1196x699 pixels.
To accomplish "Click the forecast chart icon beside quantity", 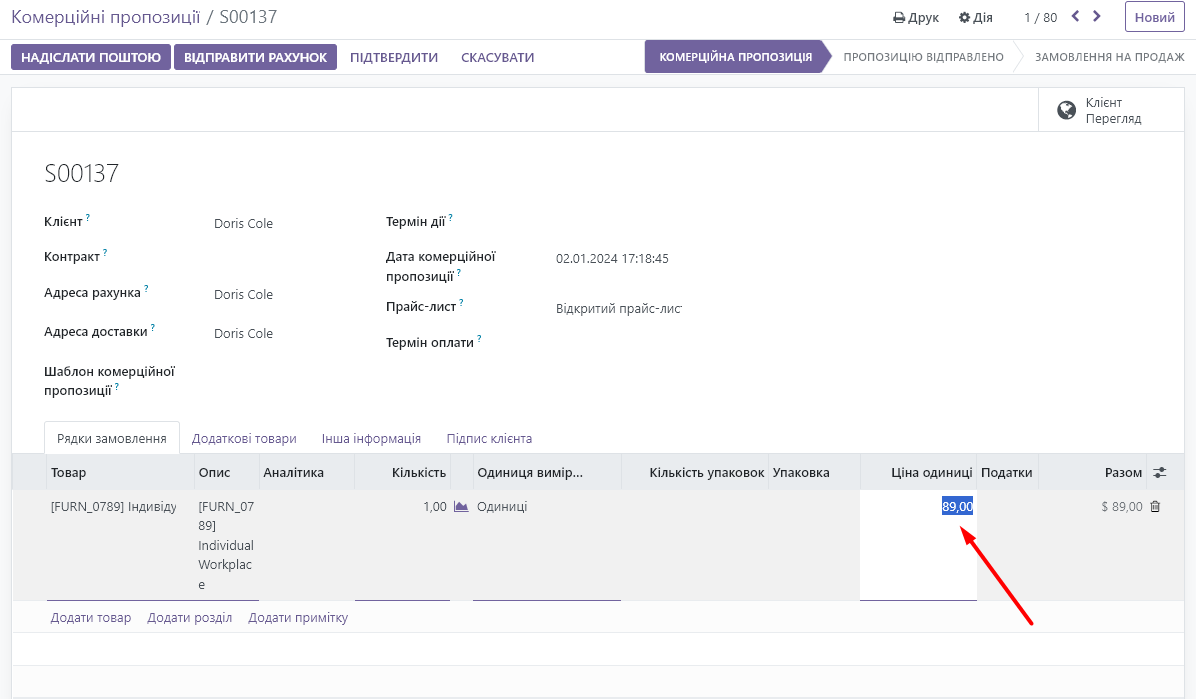I will (x=461, y=507).
